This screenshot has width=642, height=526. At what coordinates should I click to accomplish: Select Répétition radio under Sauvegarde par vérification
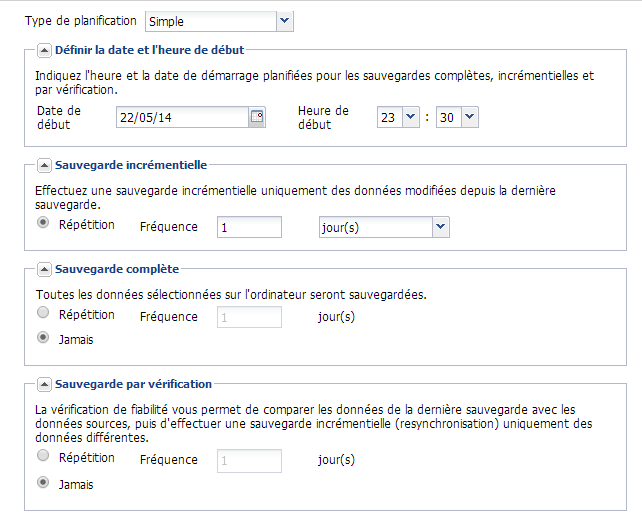(43, 456)
